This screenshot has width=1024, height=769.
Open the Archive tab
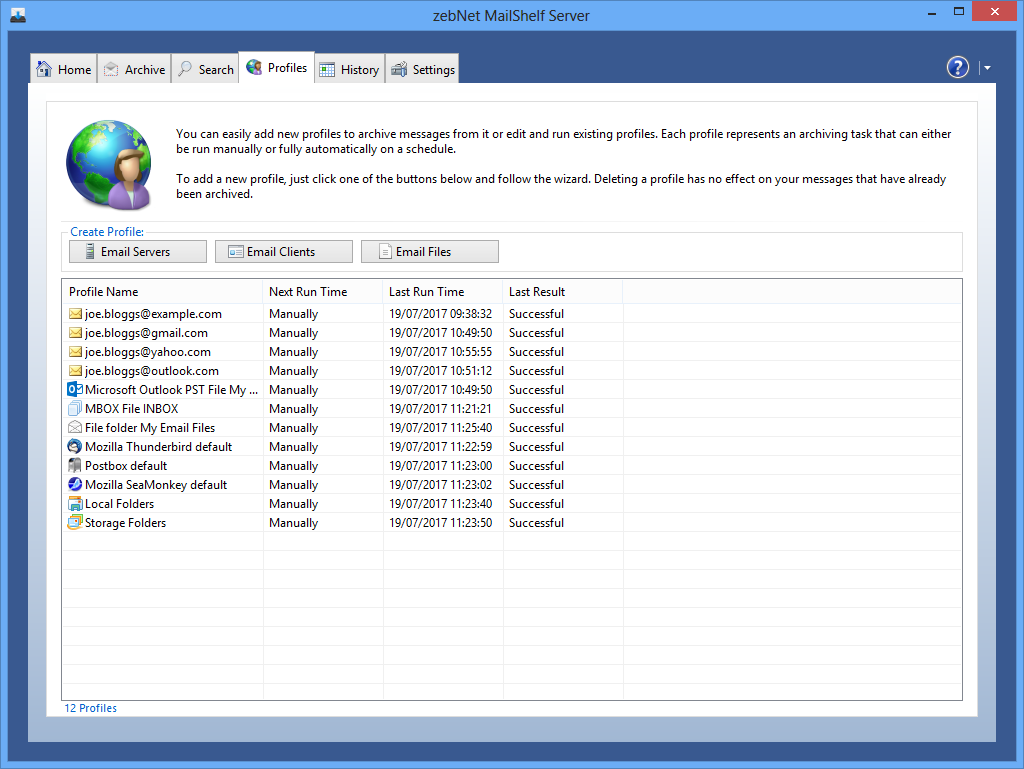tap(134, 69)
